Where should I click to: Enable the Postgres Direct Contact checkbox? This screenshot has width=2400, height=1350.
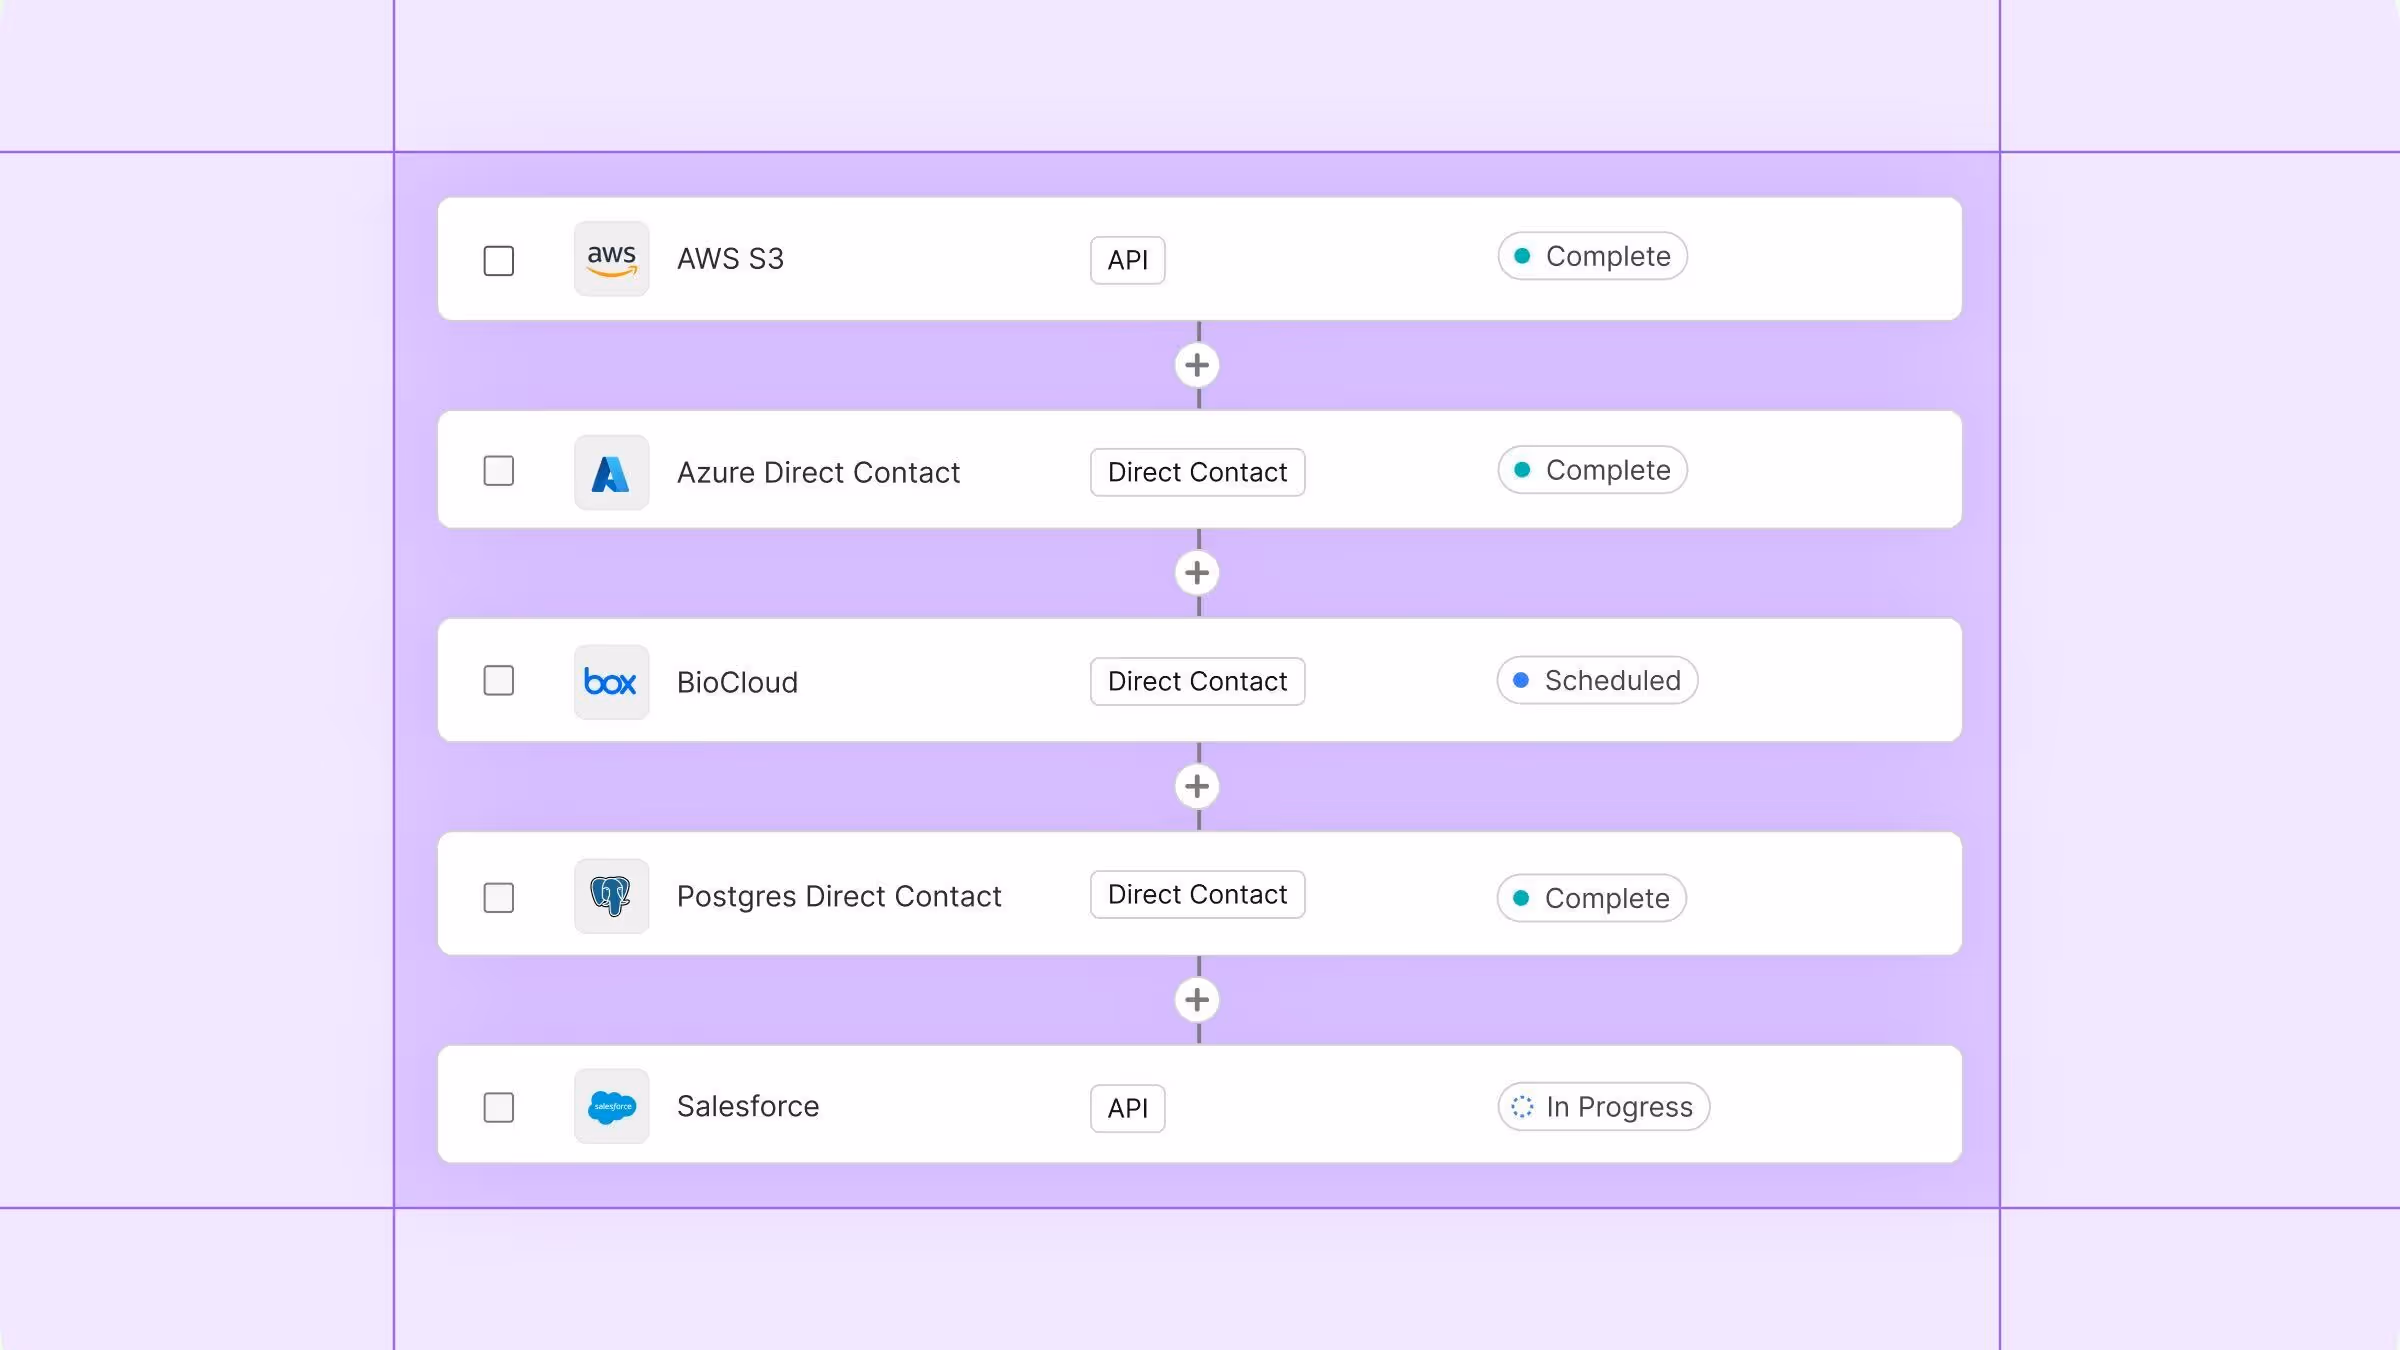pos(498,898)
